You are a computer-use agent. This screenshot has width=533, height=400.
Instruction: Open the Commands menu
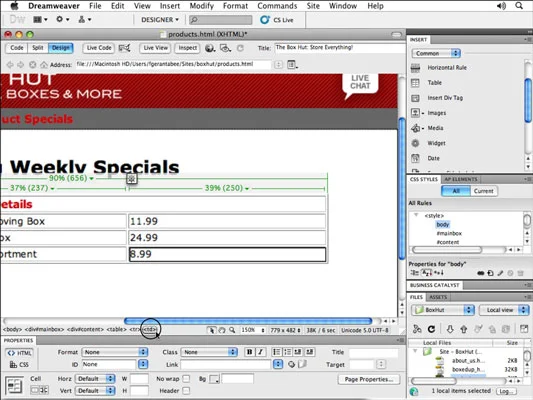(x=277, y=6)
